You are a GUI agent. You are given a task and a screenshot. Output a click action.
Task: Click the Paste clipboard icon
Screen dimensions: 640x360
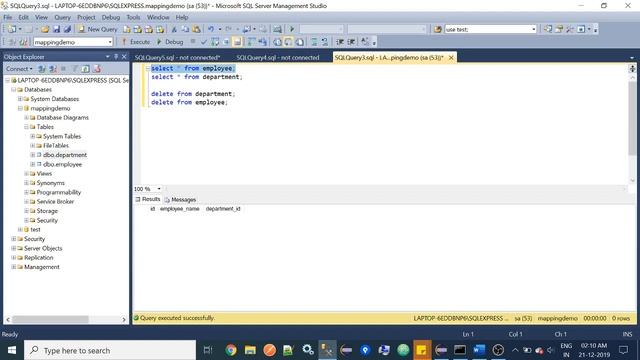coord(196,29)
